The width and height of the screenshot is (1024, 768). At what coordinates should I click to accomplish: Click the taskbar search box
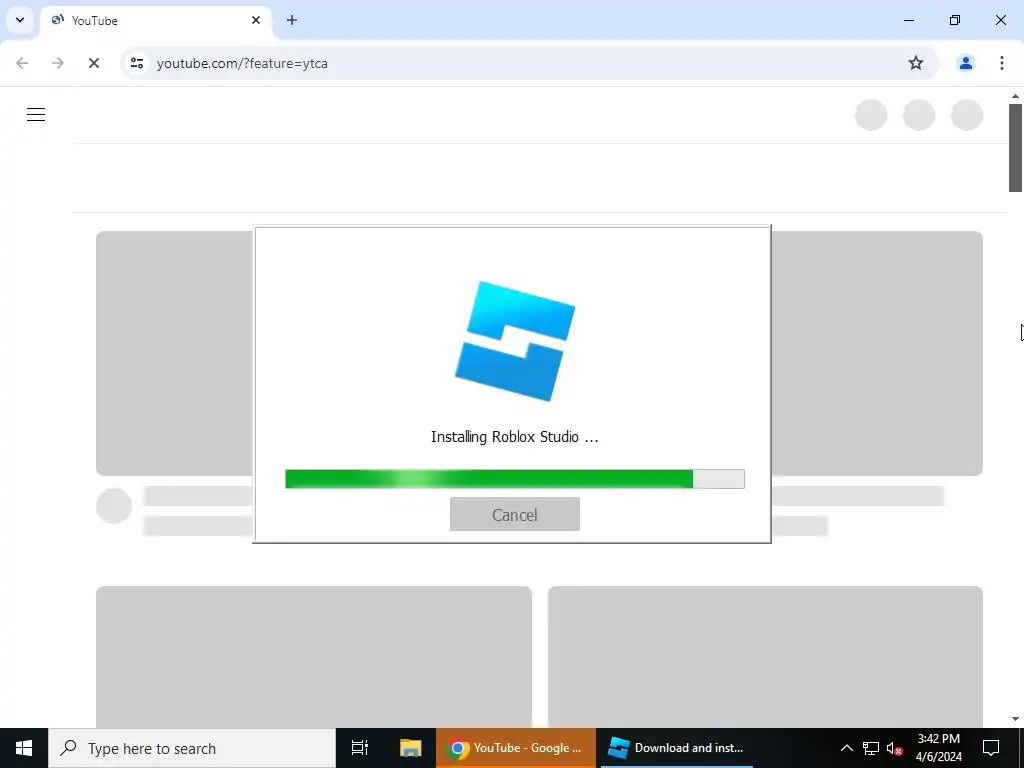point(192,748)
